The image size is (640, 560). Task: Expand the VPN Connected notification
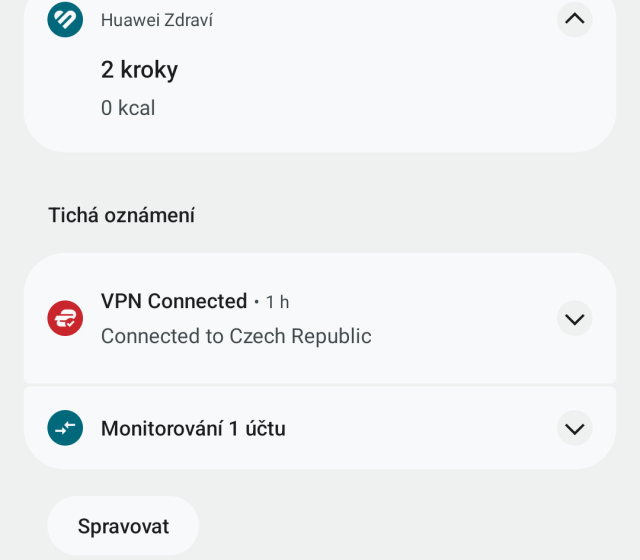tap(574, 319)
